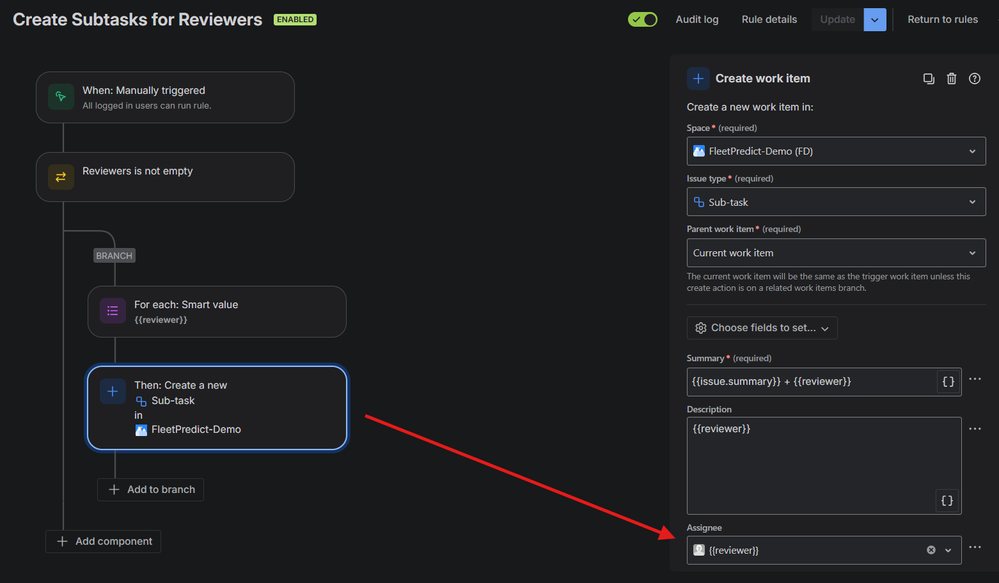Click the green trigger cursor icon
This screenshot has width=999, height=583.
61,97
